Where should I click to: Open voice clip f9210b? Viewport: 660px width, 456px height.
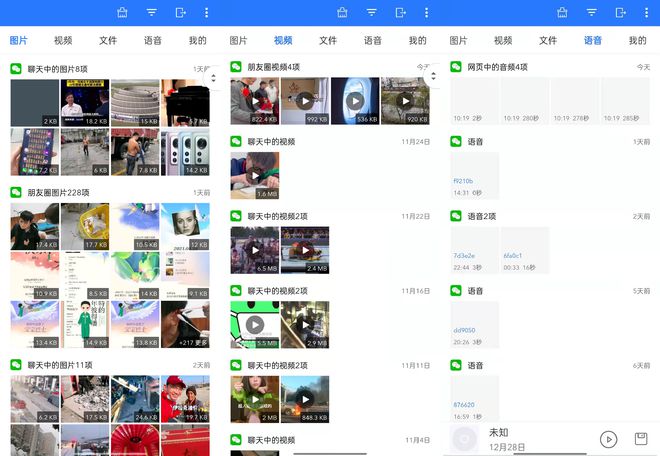[x=475, y=176]
